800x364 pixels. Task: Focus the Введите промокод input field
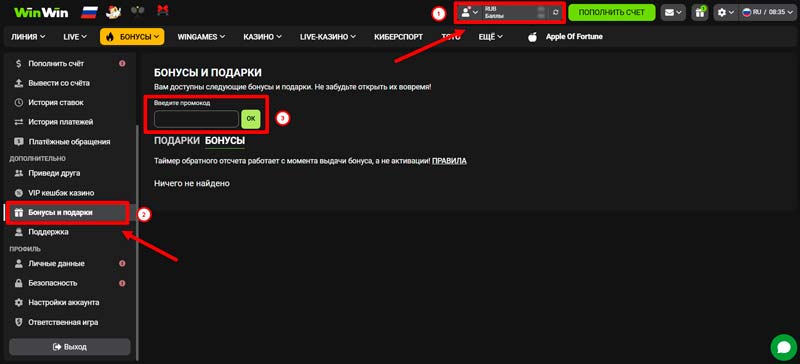196,119
